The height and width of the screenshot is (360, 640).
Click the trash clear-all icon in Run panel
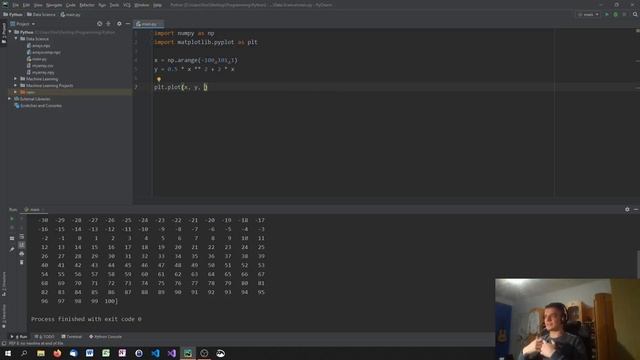[22, 262]
